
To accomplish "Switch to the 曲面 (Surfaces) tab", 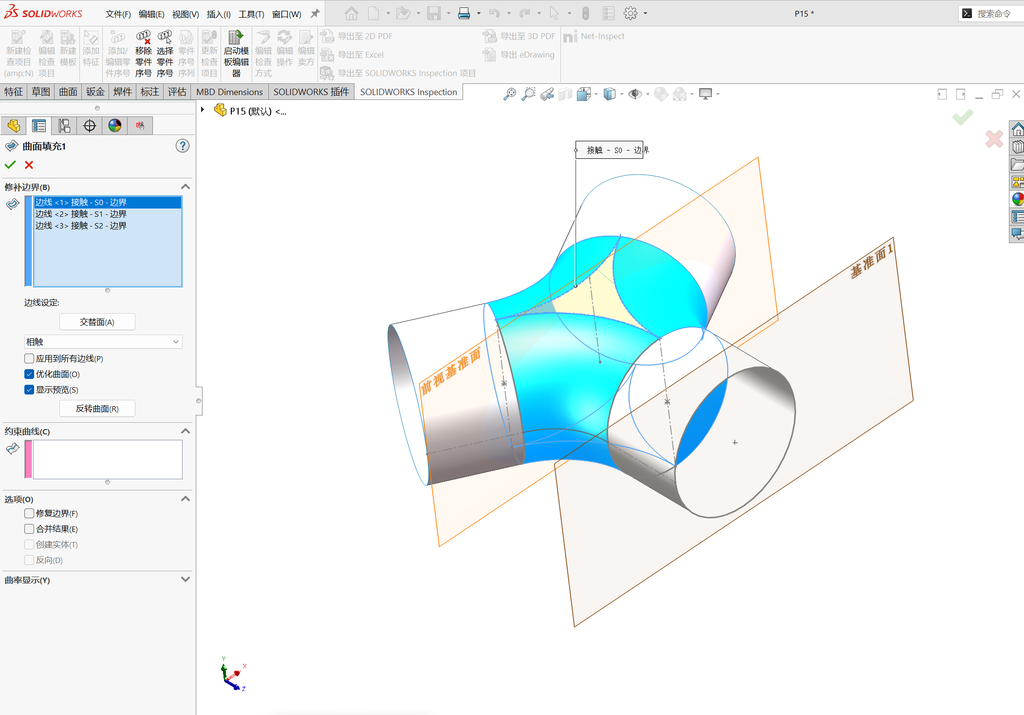I will tap(68, 91).
